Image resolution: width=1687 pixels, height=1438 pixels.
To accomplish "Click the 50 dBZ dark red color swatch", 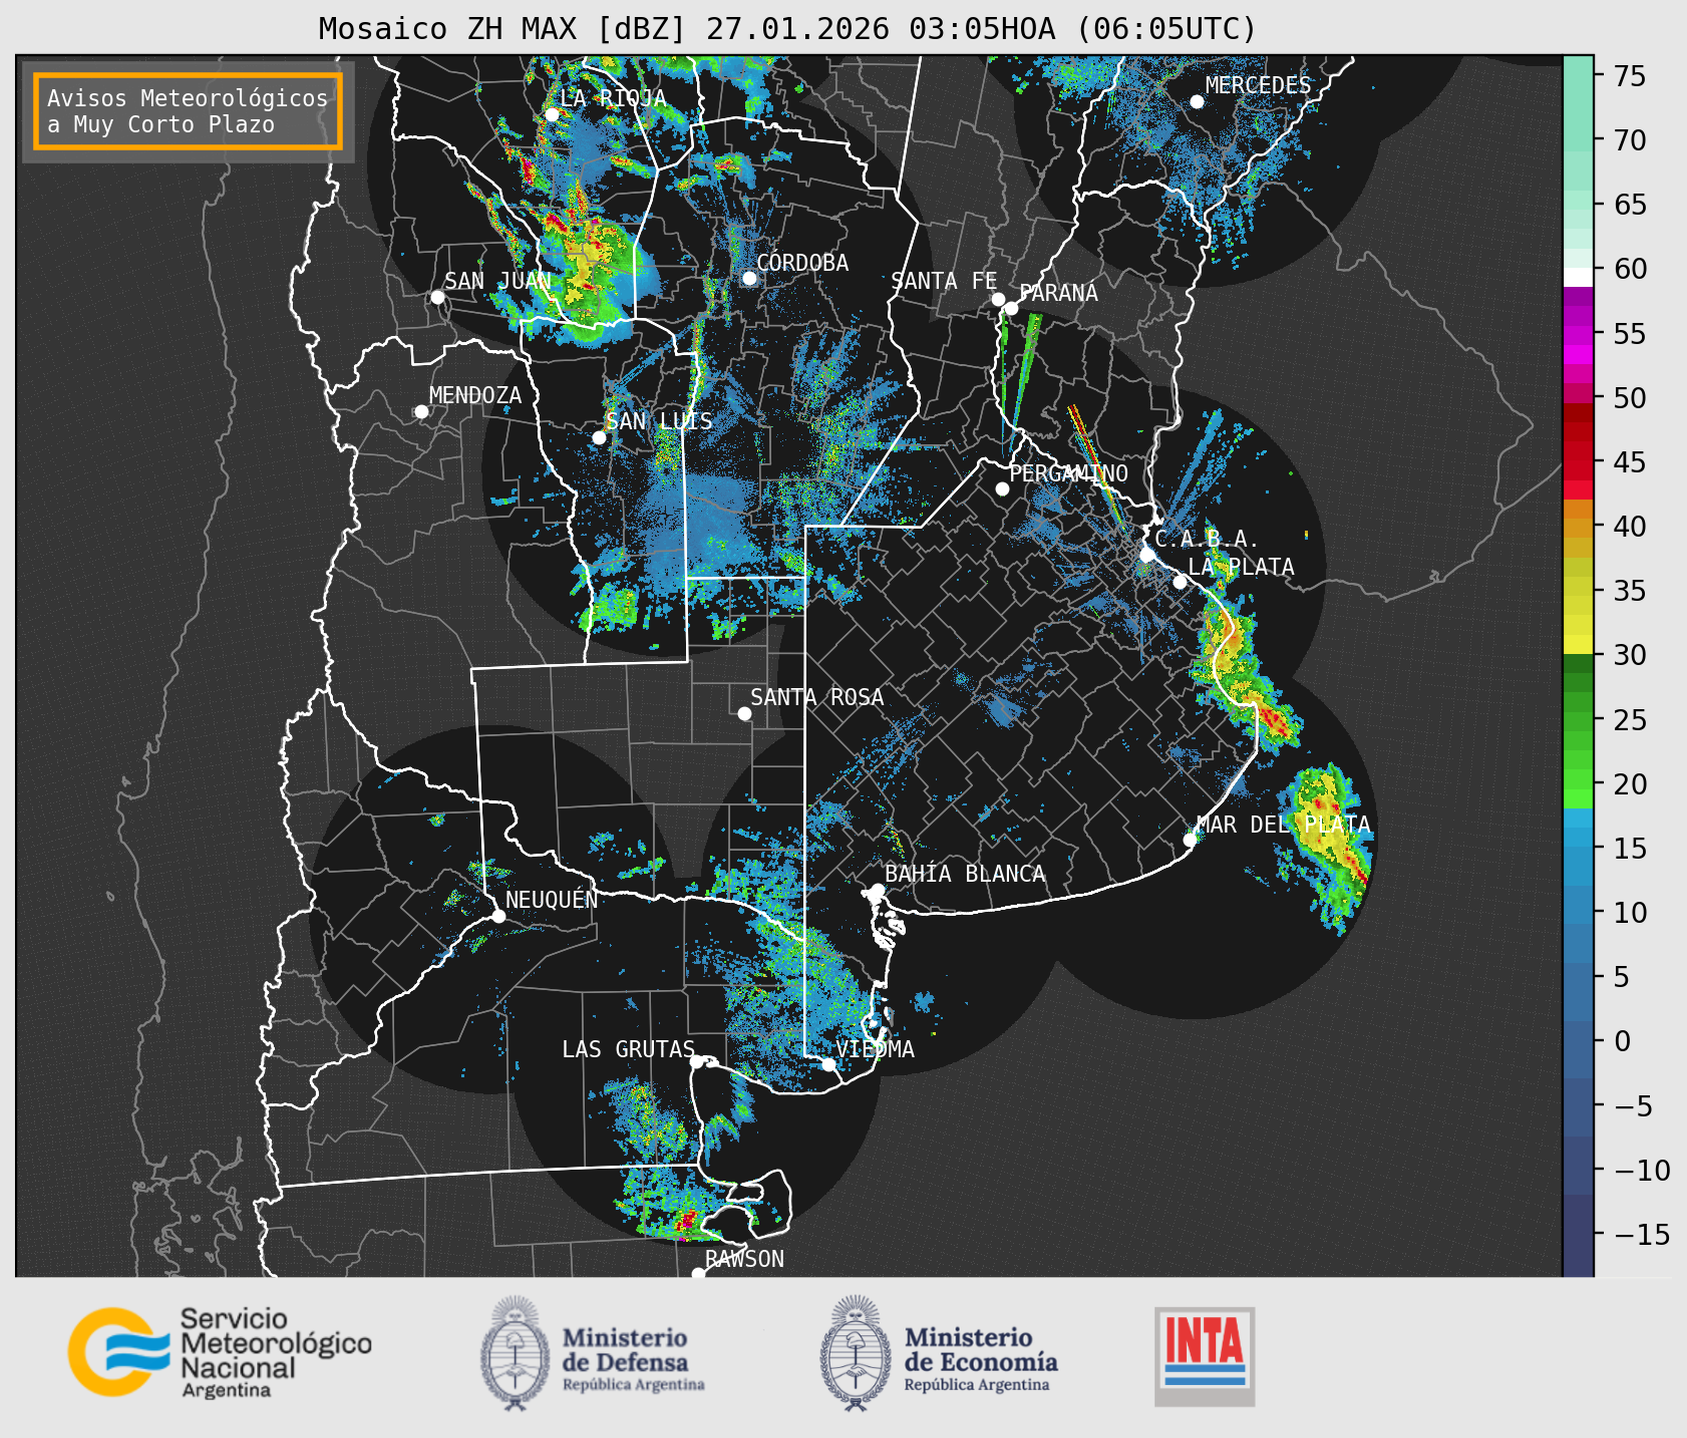I will [x=1578, y=412].
